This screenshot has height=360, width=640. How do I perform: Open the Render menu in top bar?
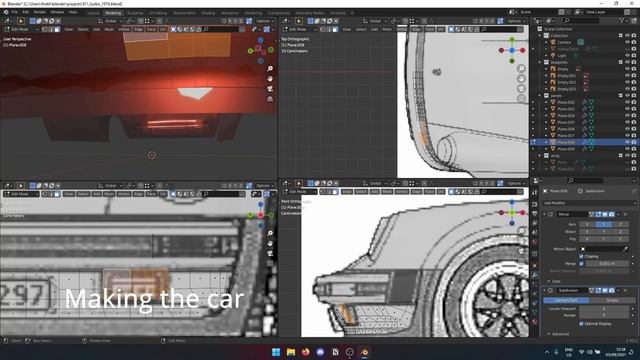pos(40,12)
